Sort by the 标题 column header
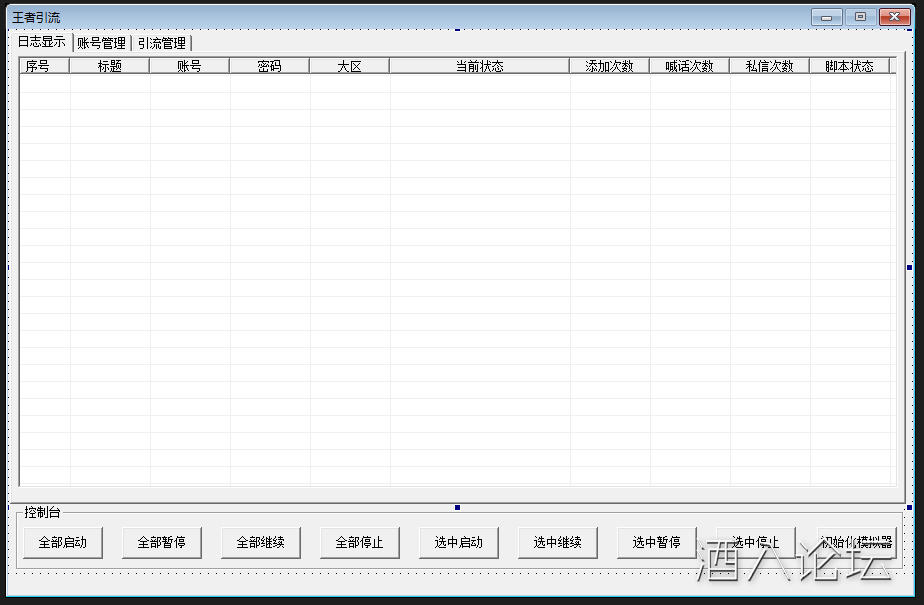Screen dimensions: 924x605 [x=110, y=66]
